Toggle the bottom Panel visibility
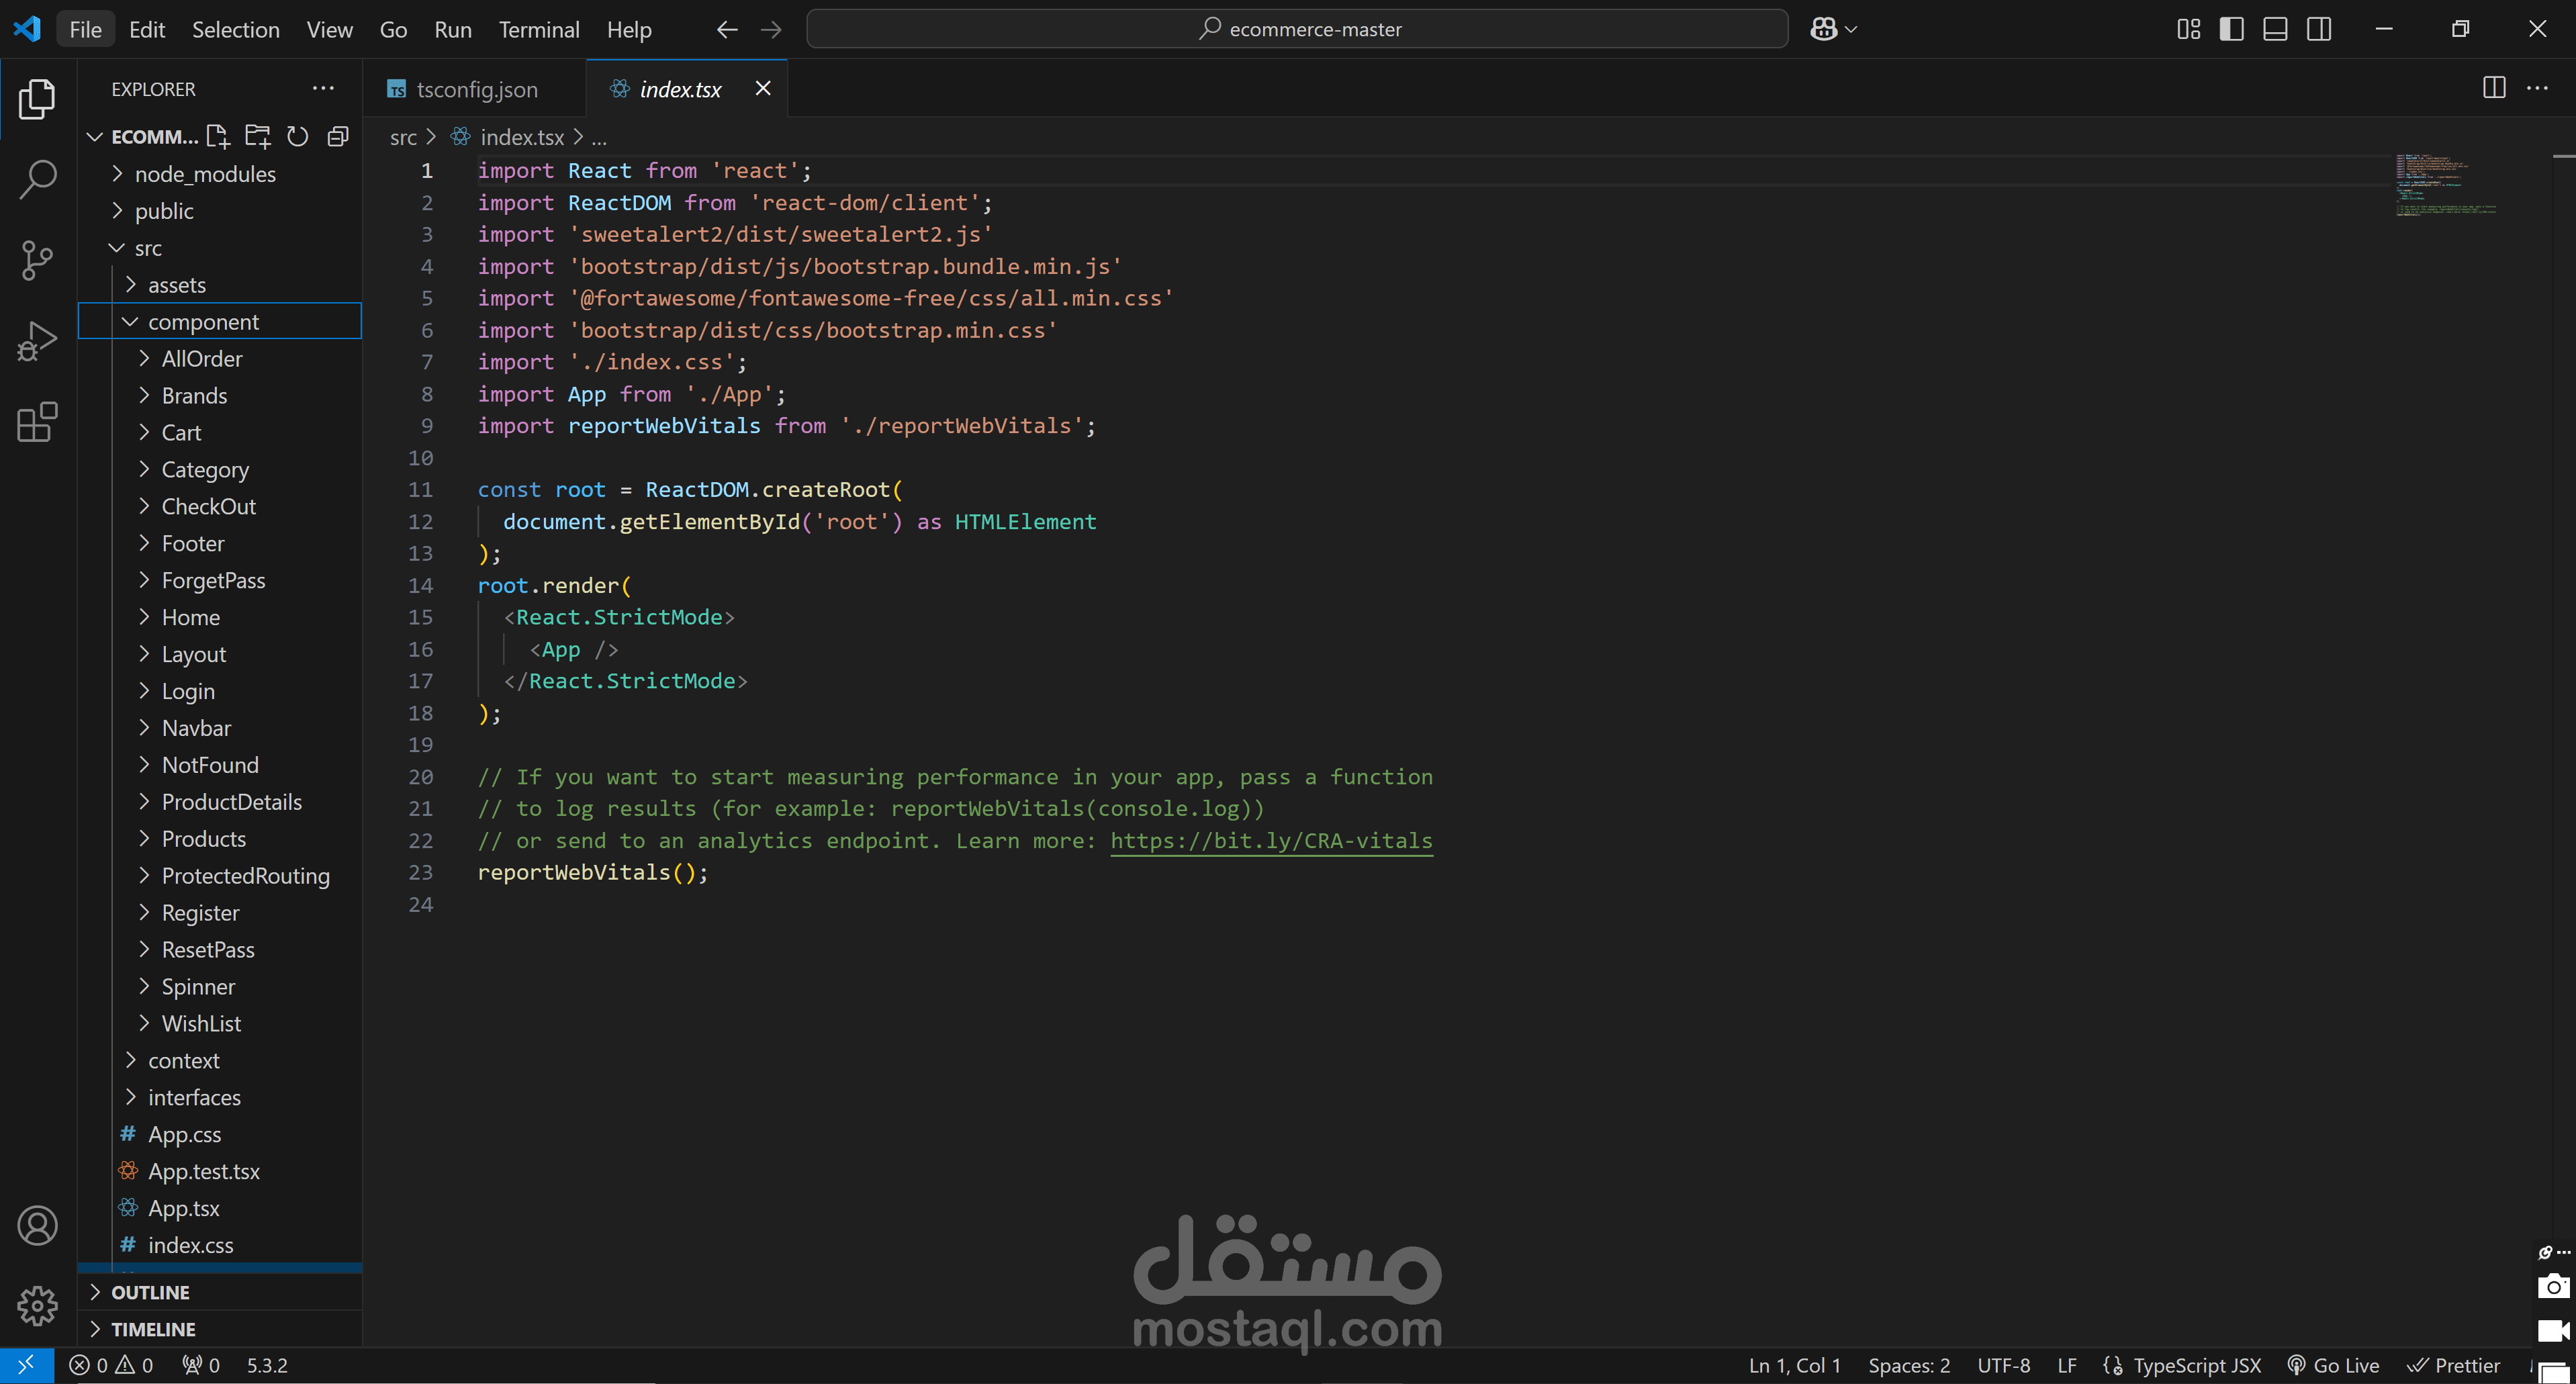2576x1384 pixels. [2275, 29]
